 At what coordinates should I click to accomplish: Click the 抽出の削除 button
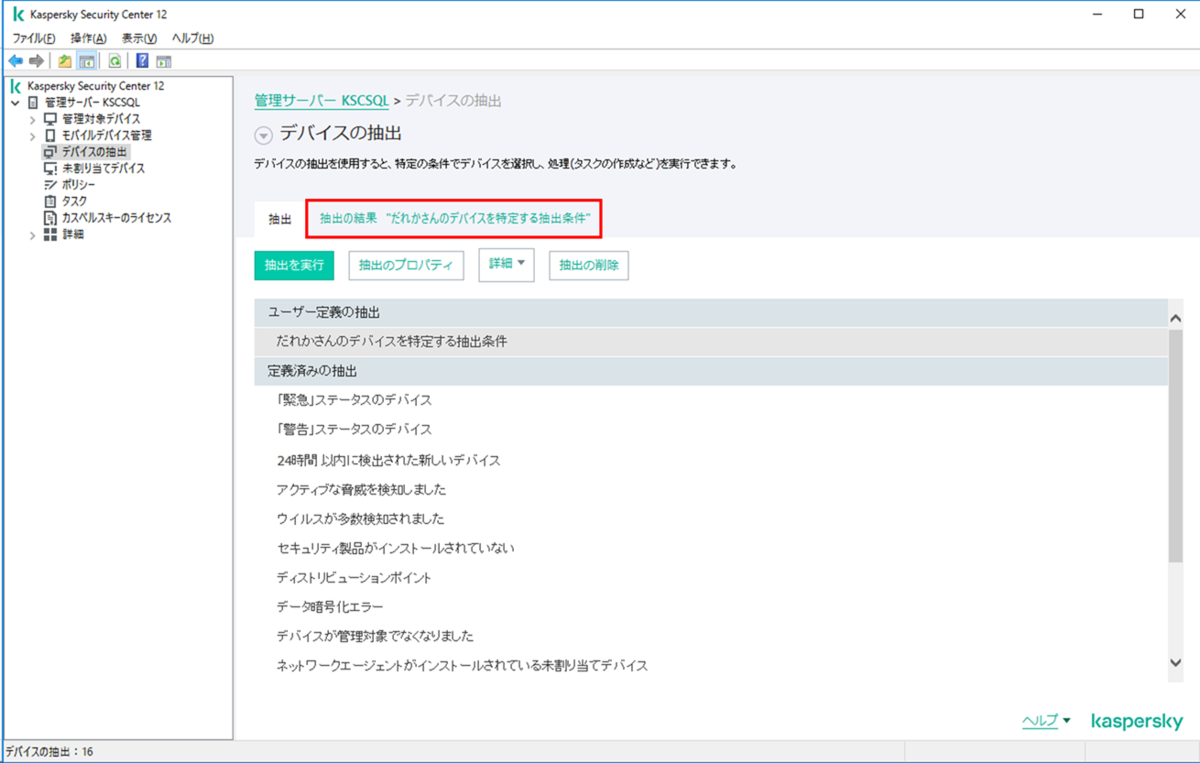pos(589,265)
